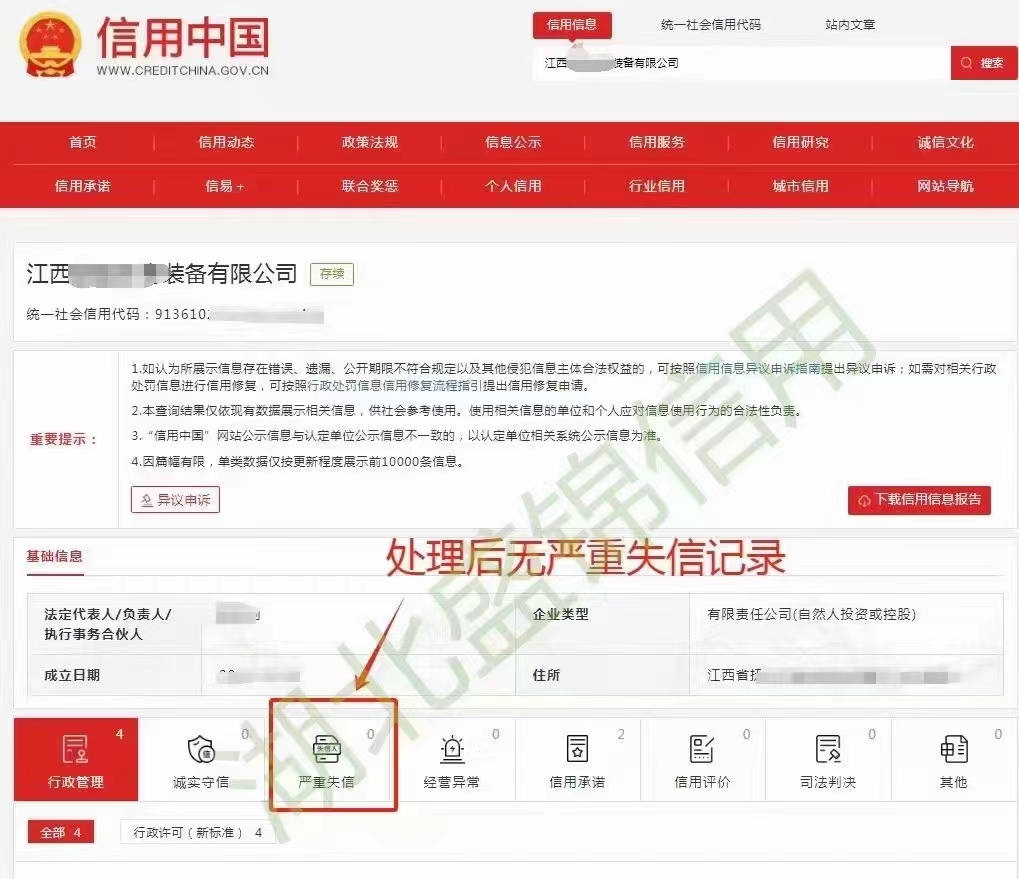Screen dimensions: 1019x879
Task: Select the 诚实守信 shield icon
Action: tap(201, 749)
